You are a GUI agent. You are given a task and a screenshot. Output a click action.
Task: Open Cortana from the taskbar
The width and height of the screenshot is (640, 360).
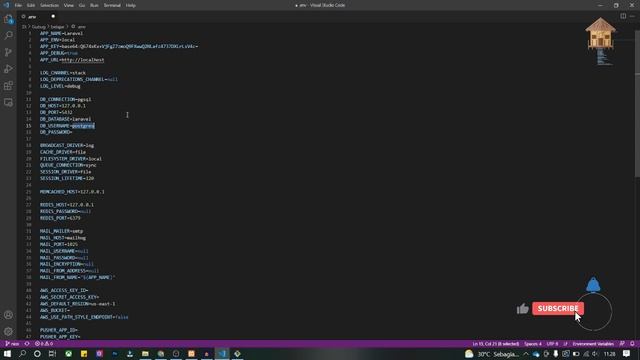pos(37,354)
